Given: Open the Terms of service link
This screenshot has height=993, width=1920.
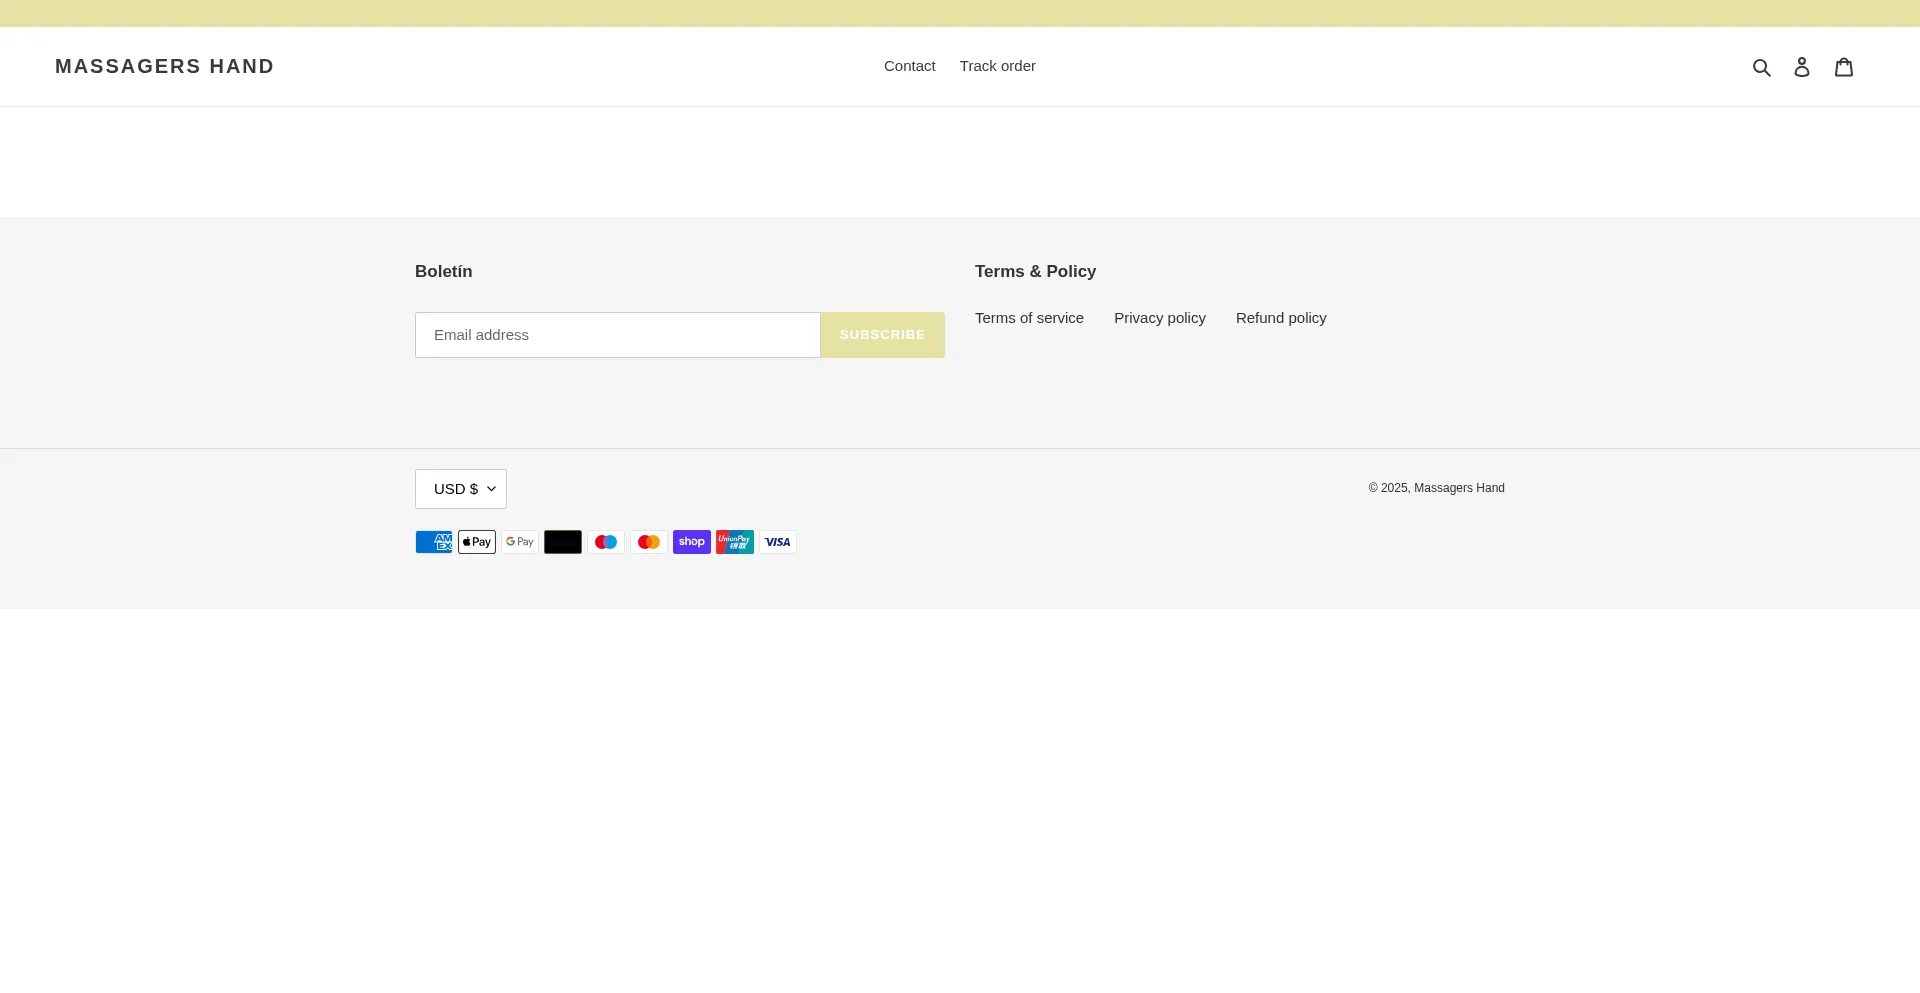Looking at the screenshot, I should pyautogui.click(x=1029, y=318).
